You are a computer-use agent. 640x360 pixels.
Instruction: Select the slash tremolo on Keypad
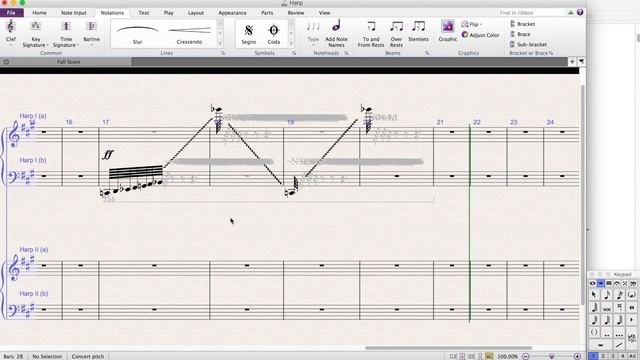coord(619,345)
